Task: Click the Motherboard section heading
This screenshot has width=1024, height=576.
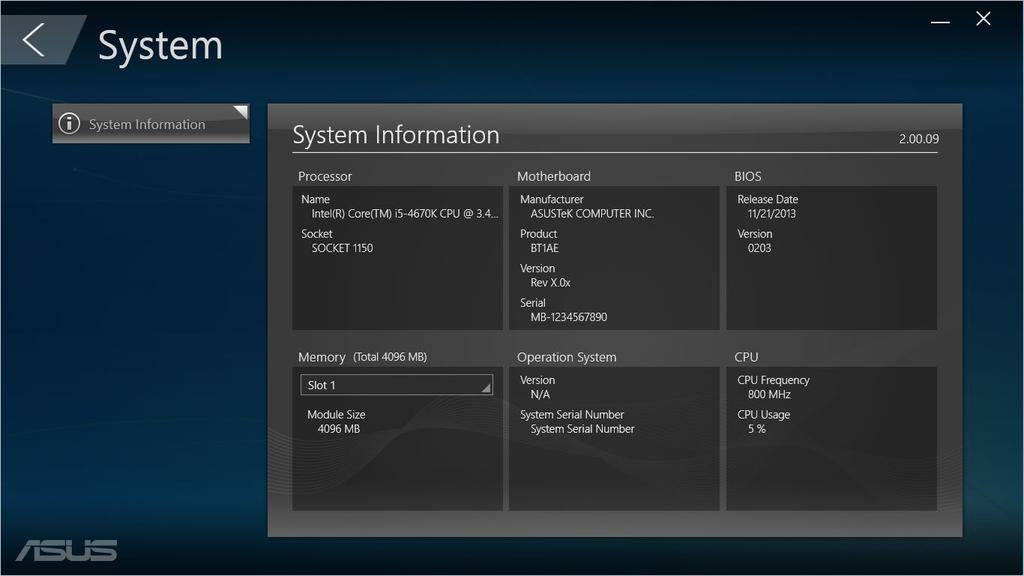Action: [x=554, y=176]
